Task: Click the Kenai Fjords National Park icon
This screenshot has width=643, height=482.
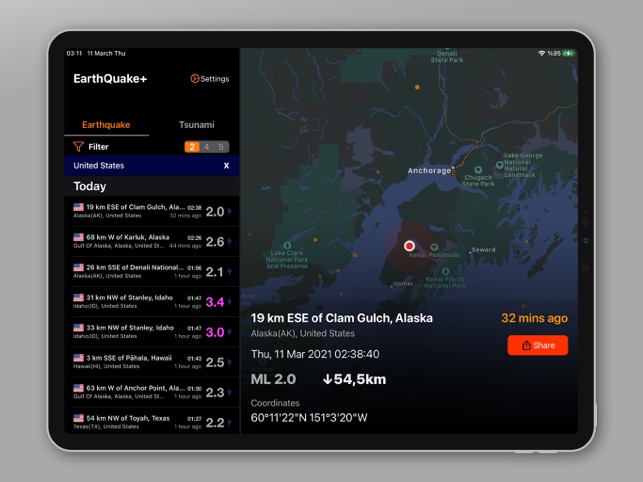Action: point(445,271)
